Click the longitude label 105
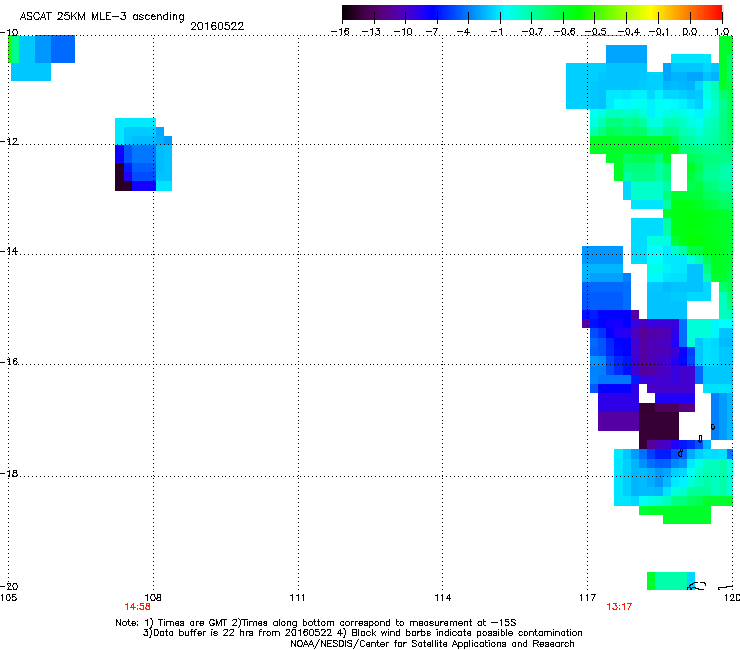 [x=8, y=598]
